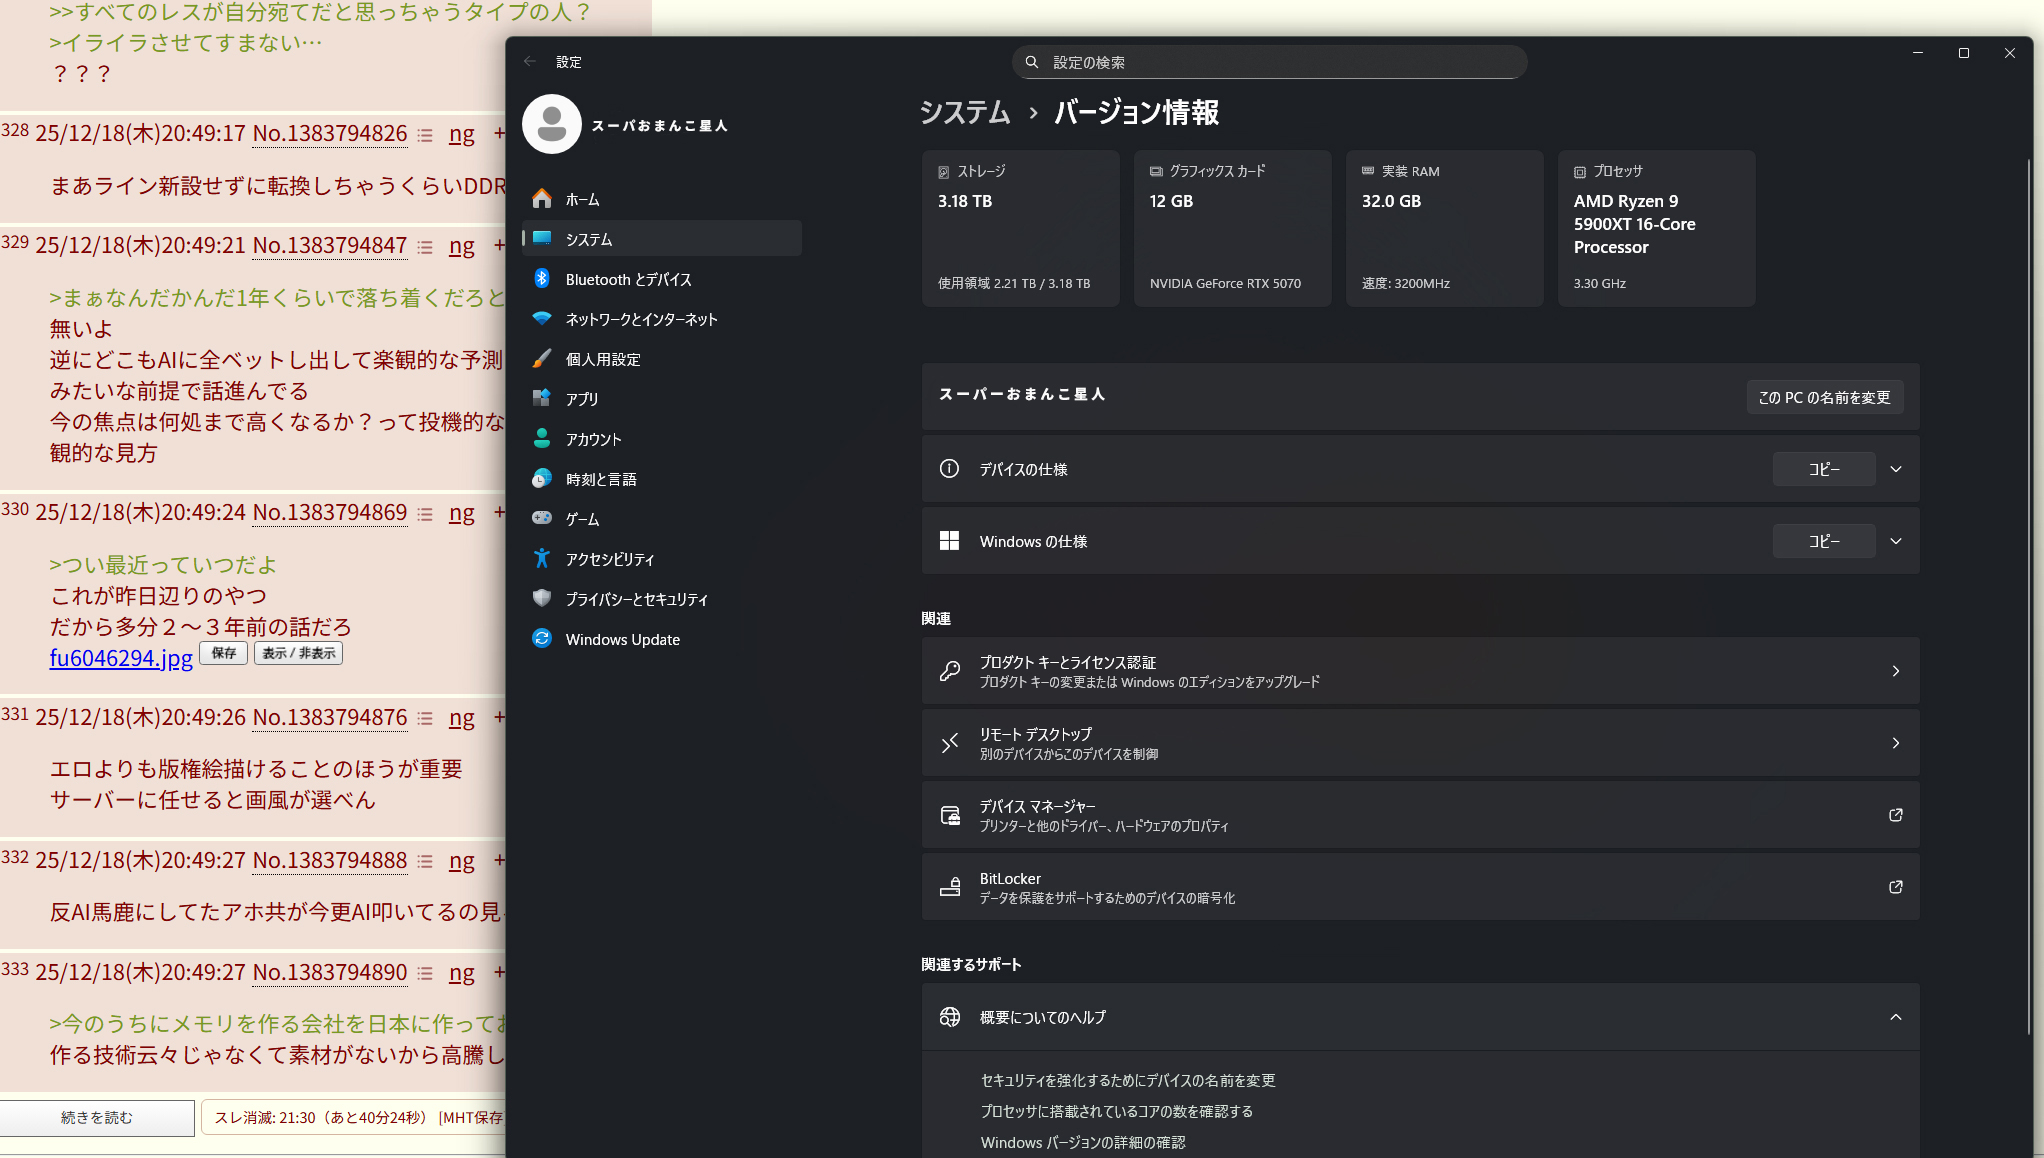Expand the デバイスの仕様 section chevron
Screen dimensions: 2044x1158
tap(1895, 469)
